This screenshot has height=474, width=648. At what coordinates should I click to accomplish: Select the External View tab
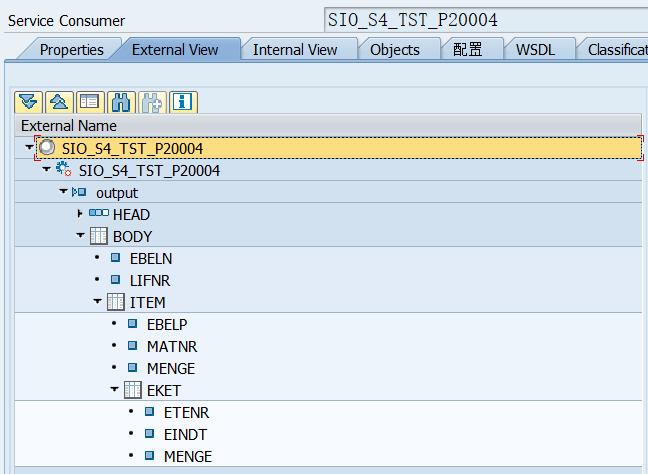(x=175, y=50)
